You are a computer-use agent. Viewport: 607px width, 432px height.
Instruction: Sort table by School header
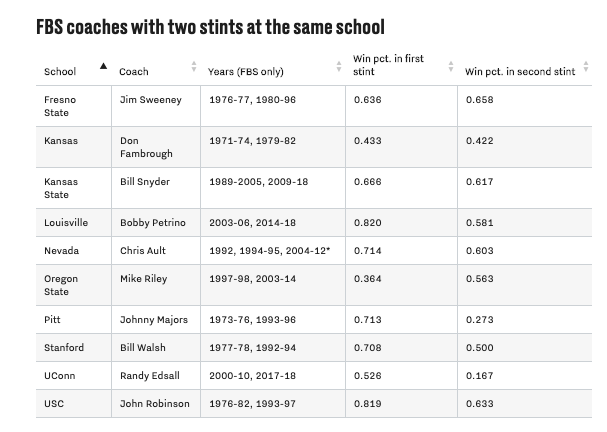(x=60, y=71)
